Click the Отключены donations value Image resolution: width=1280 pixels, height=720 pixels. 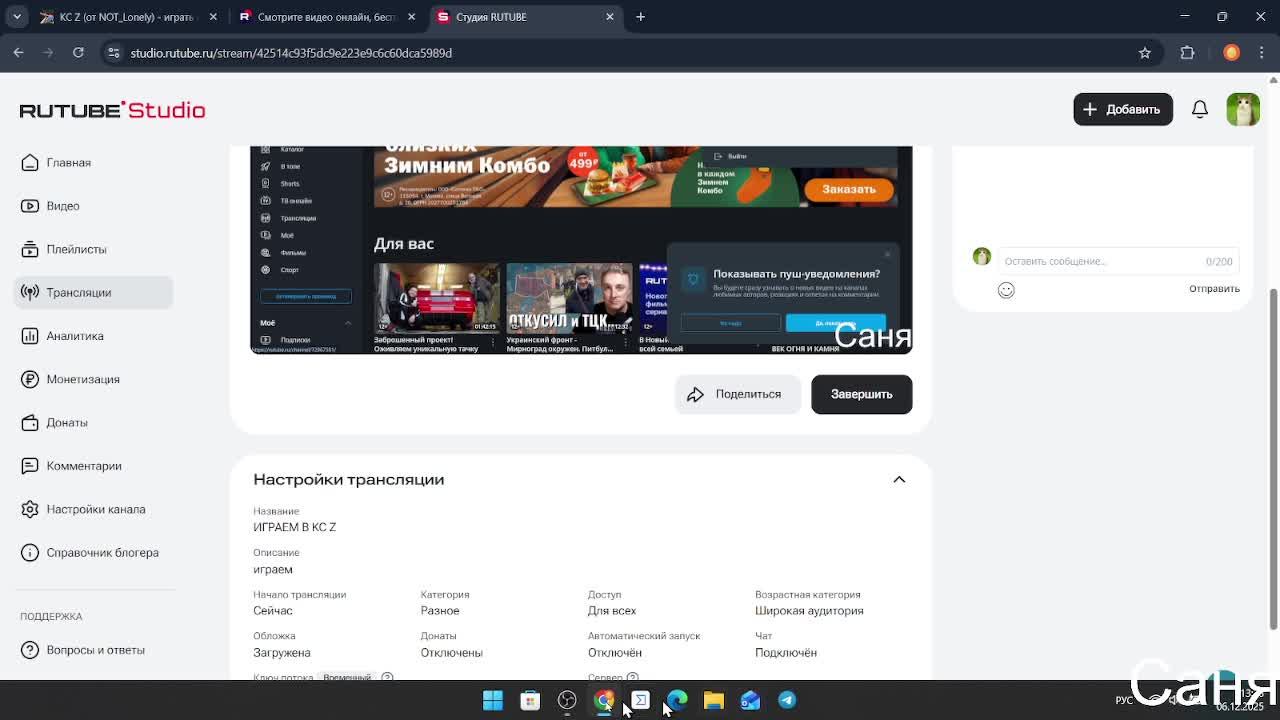pyautogui.click(x=451, y=653)
